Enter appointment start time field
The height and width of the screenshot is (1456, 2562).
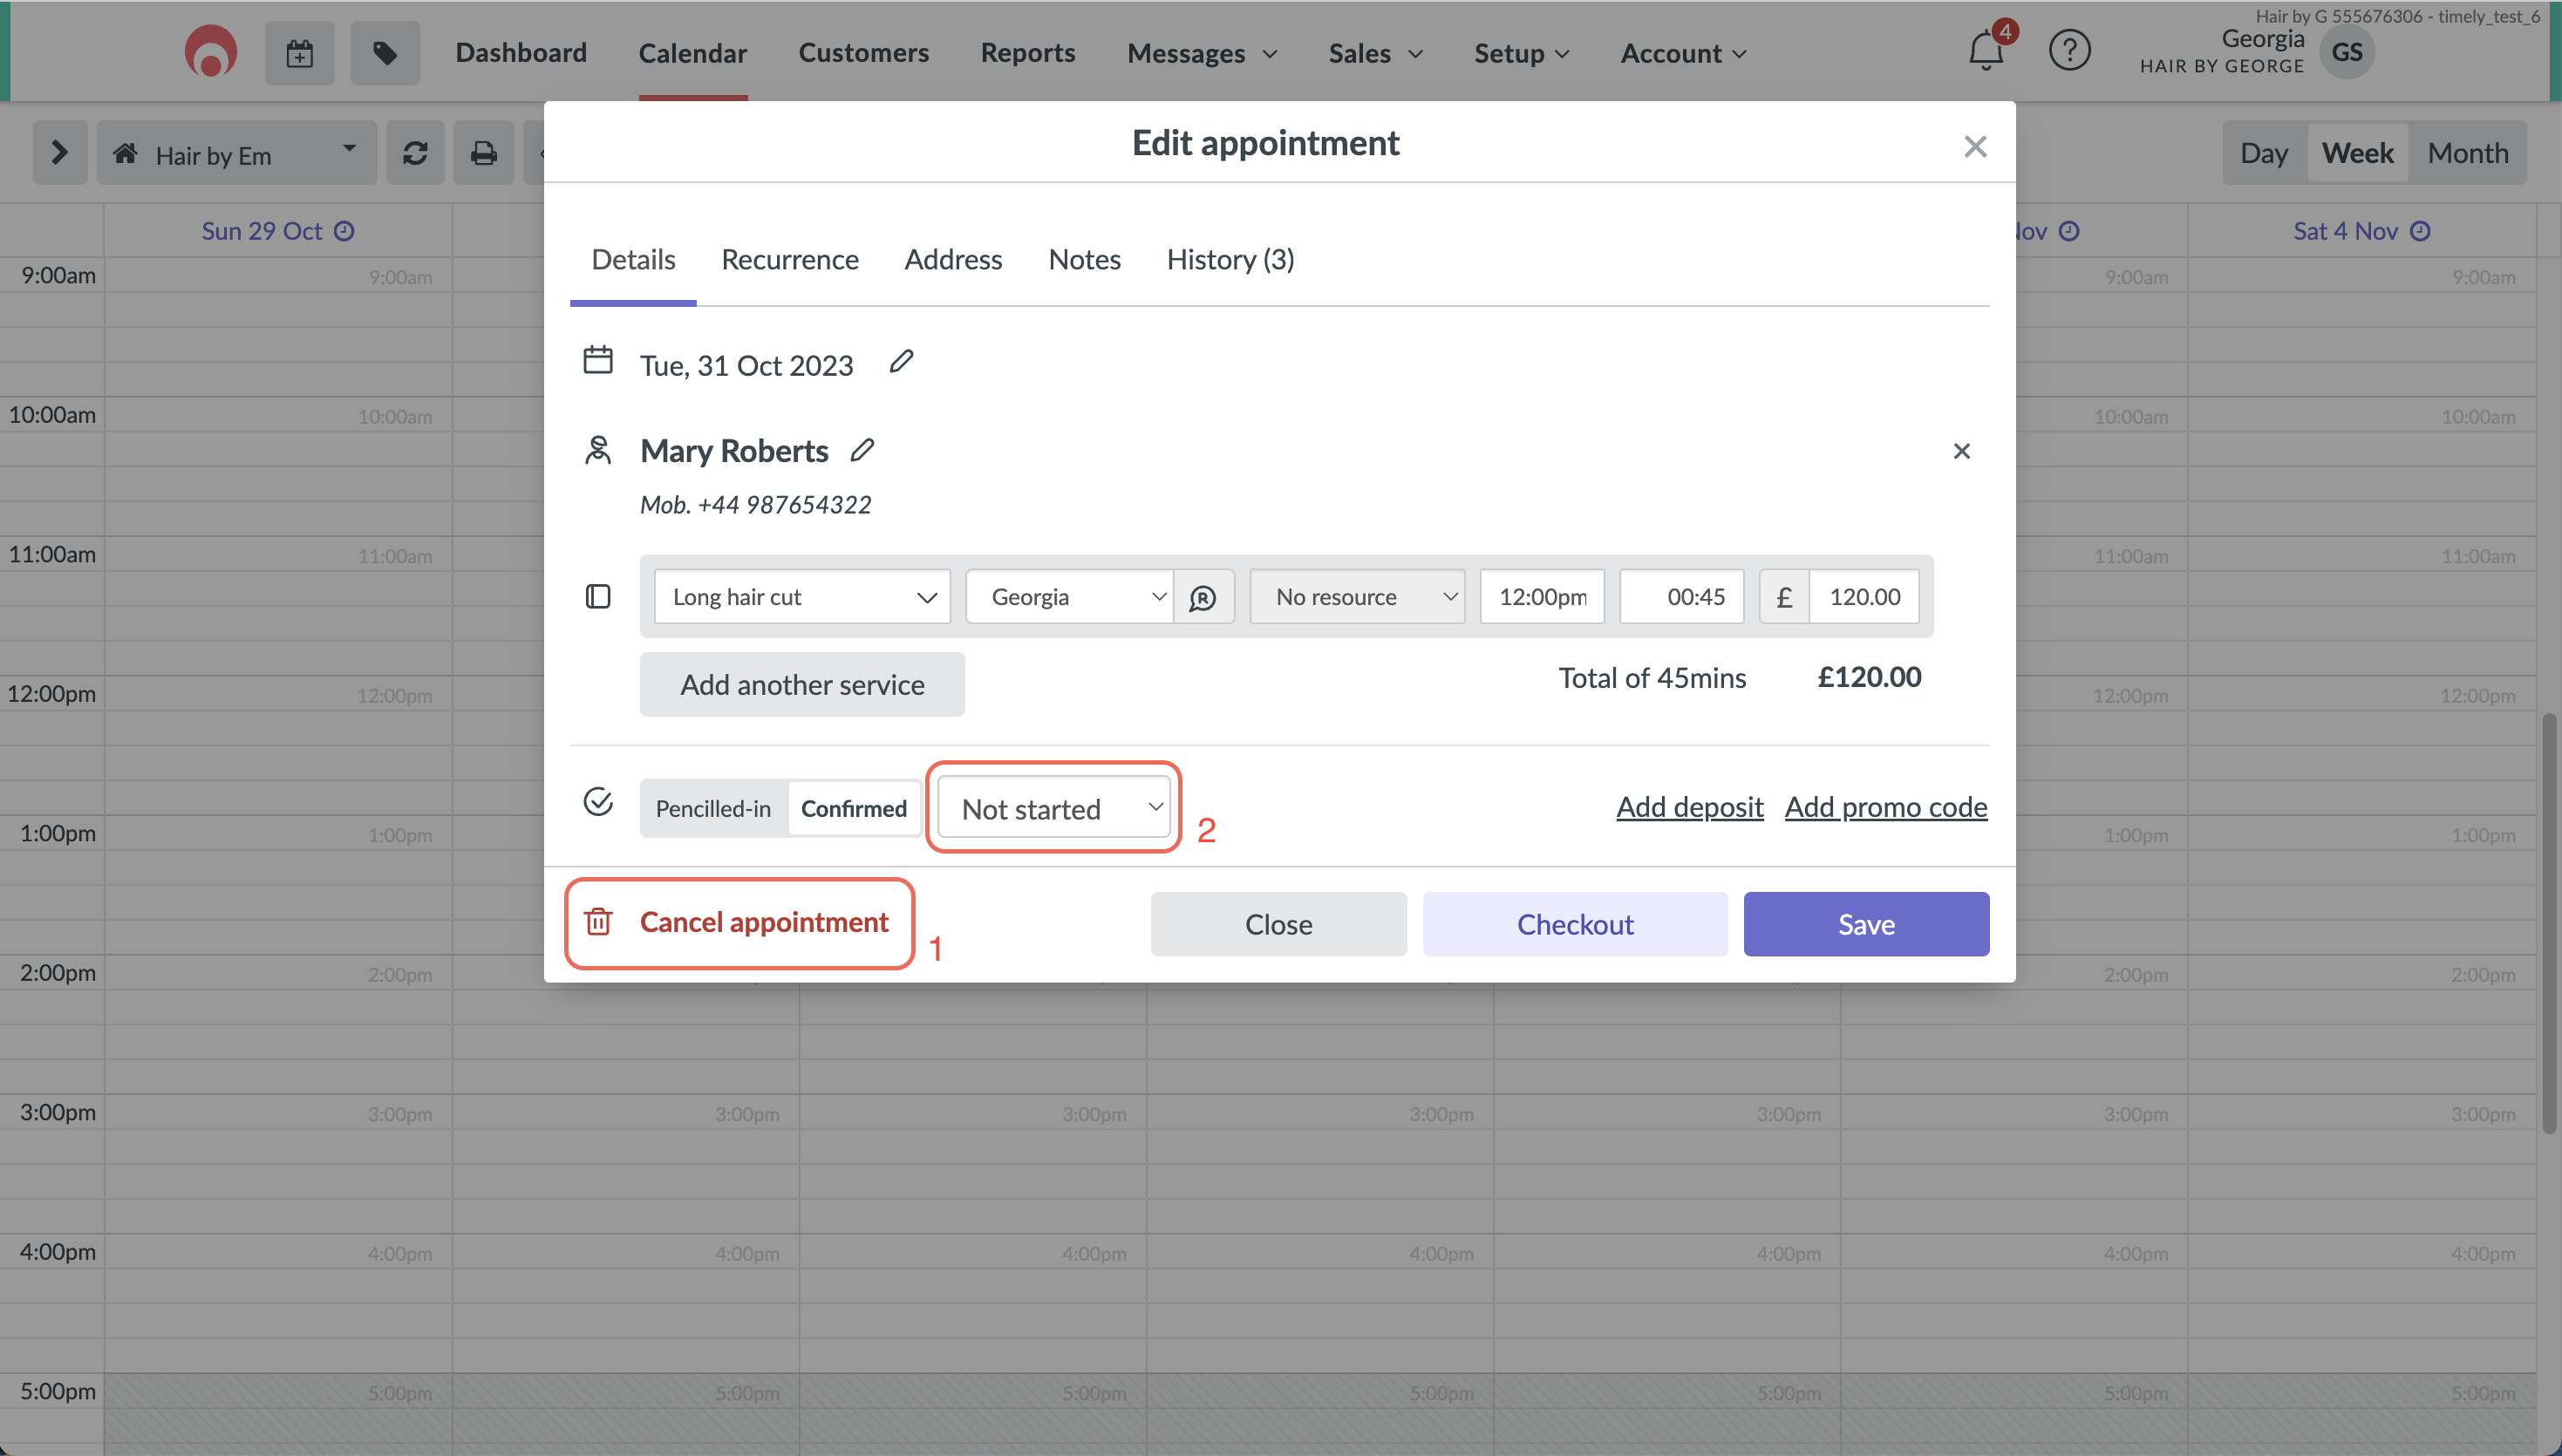[1542, 596]
